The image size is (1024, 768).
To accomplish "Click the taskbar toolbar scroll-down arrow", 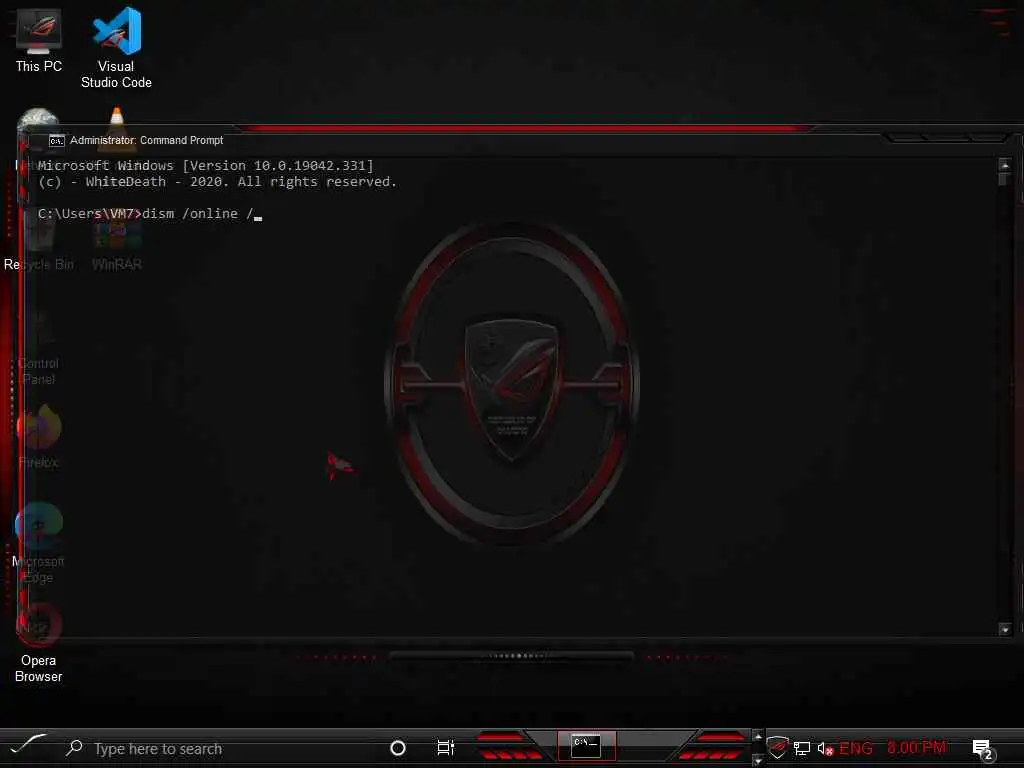I will (x=758, y=760).
